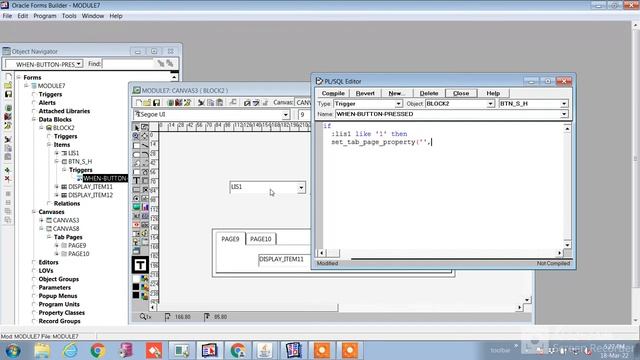Expand the LIS1 item node

57,153
